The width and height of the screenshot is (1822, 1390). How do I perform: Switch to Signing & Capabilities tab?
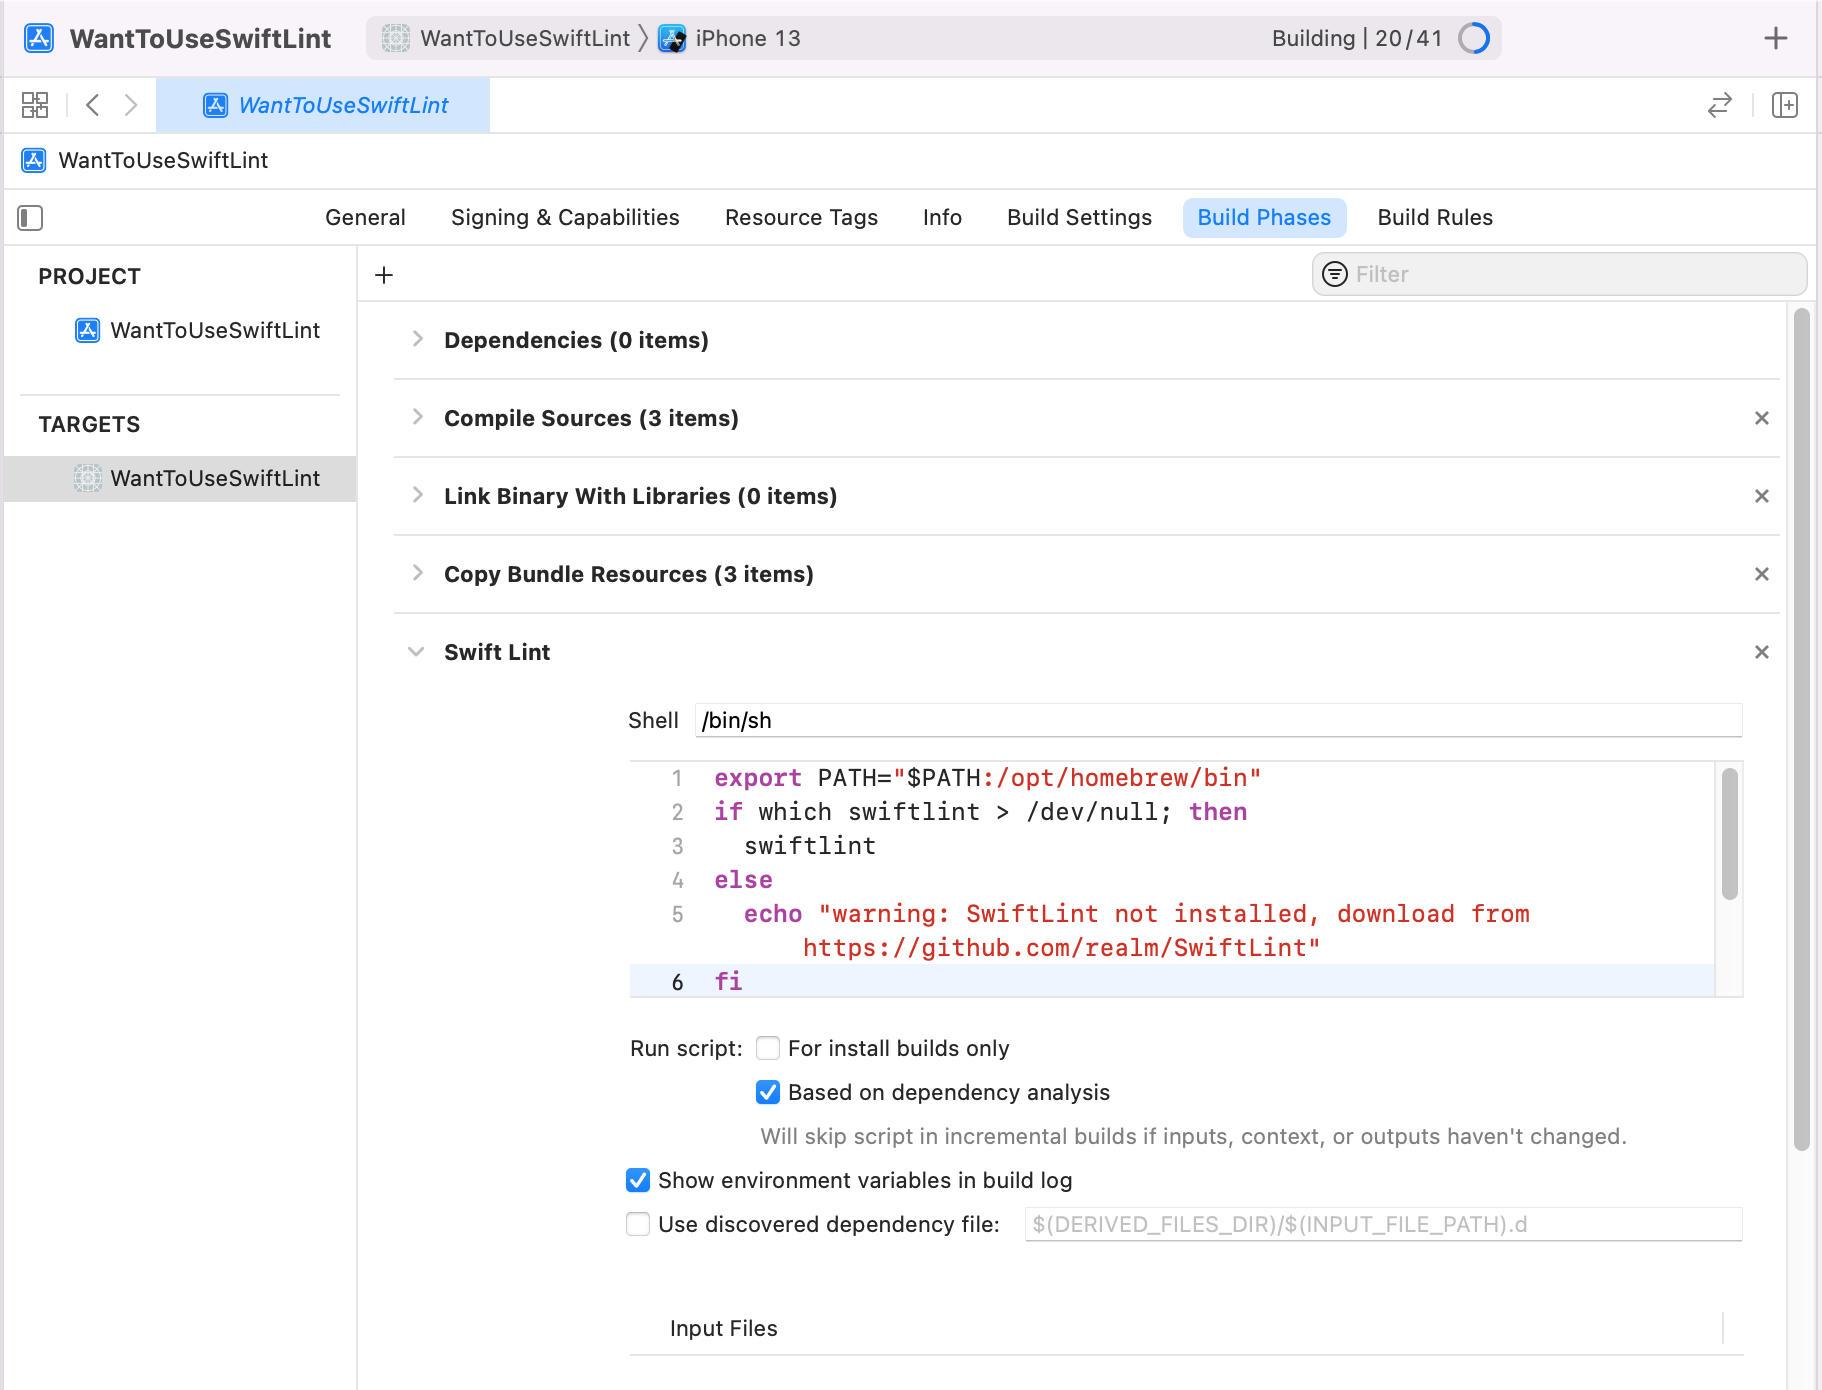565,218
